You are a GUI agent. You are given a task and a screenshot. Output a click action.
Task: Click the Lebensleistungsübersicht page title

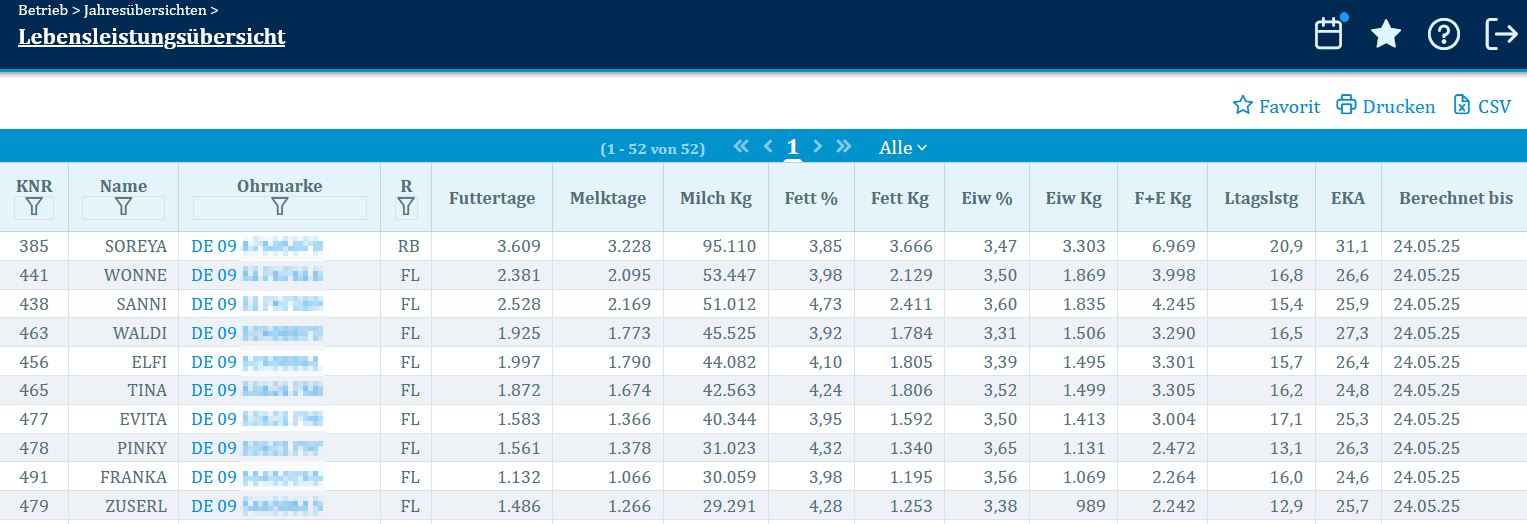click(152, 37)
